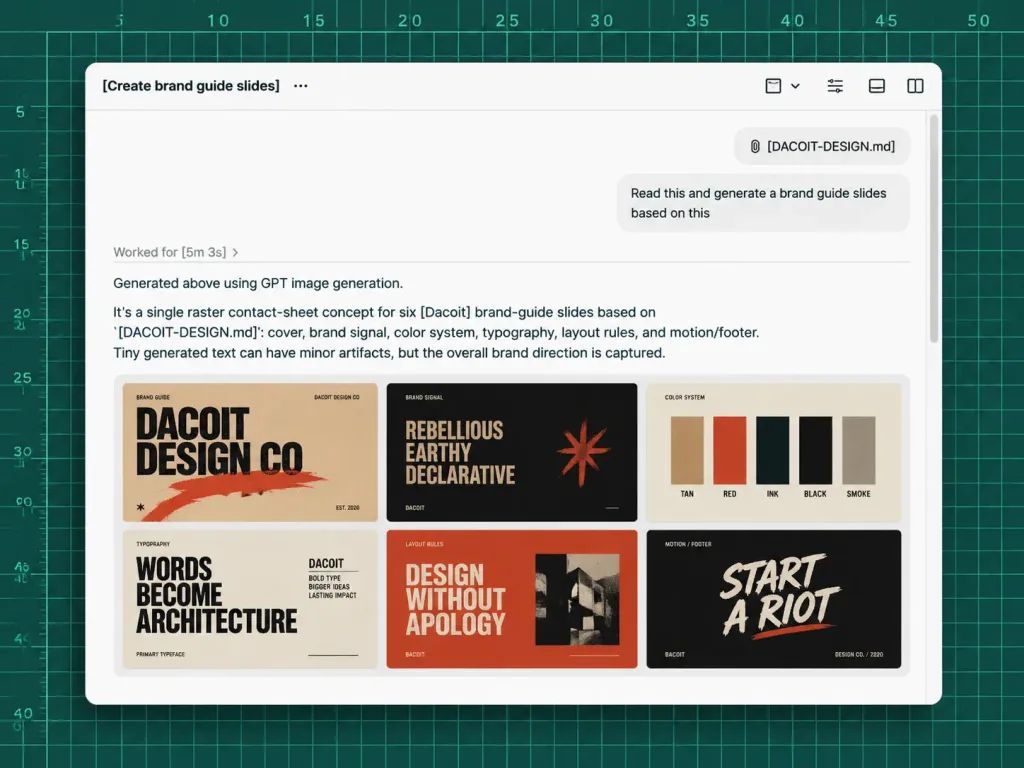The width and height of the screenshot is (1024, 768).
Task: Open the [DACOIT-DESIGN.md] attachment chip
Action: [x=822, y=146]
